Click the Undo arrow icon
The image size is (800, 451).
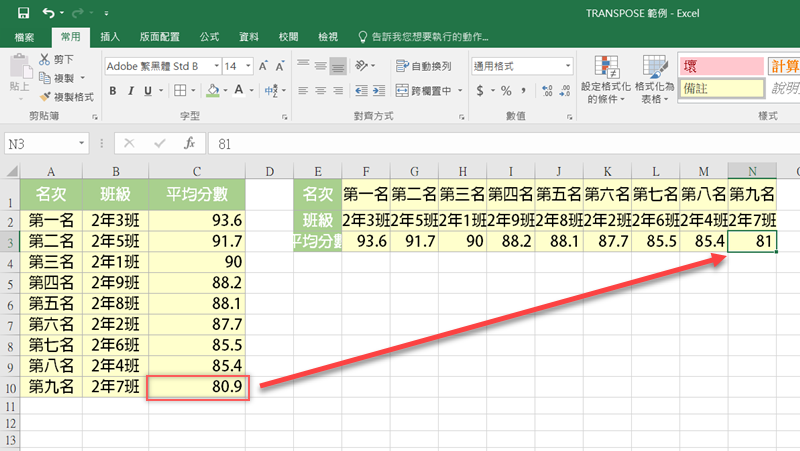coord(48,14)
